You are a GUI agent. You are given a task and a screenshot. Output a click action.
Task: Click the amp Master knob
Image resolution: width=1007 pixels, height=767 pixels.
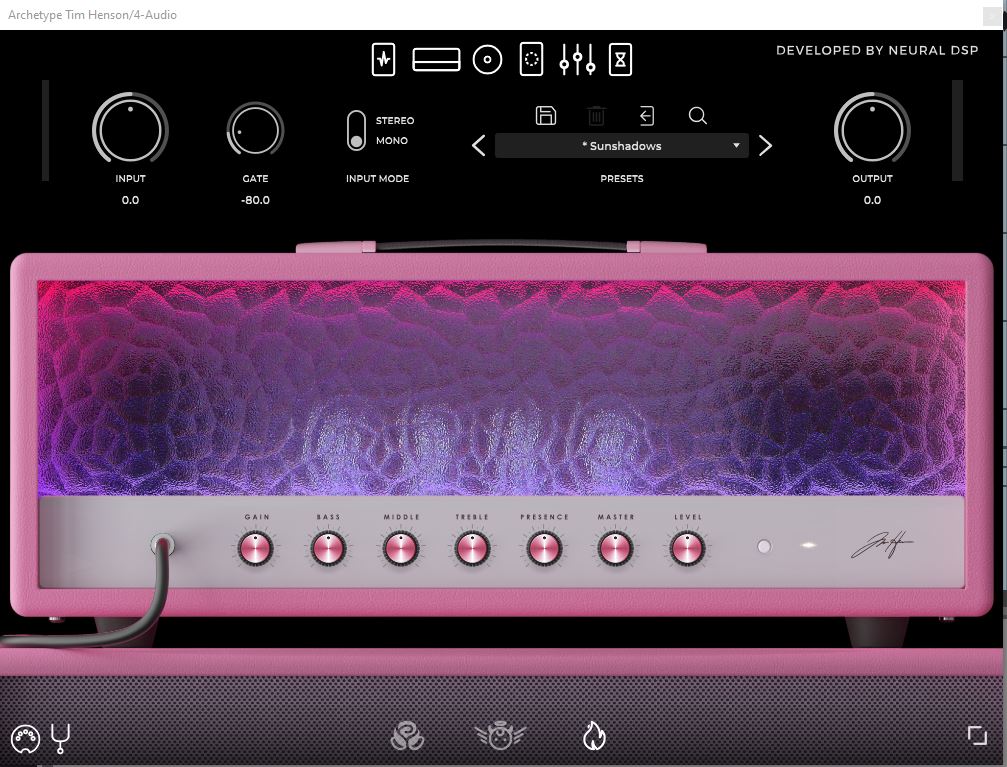pyautogui.click(x=615, y=549)
